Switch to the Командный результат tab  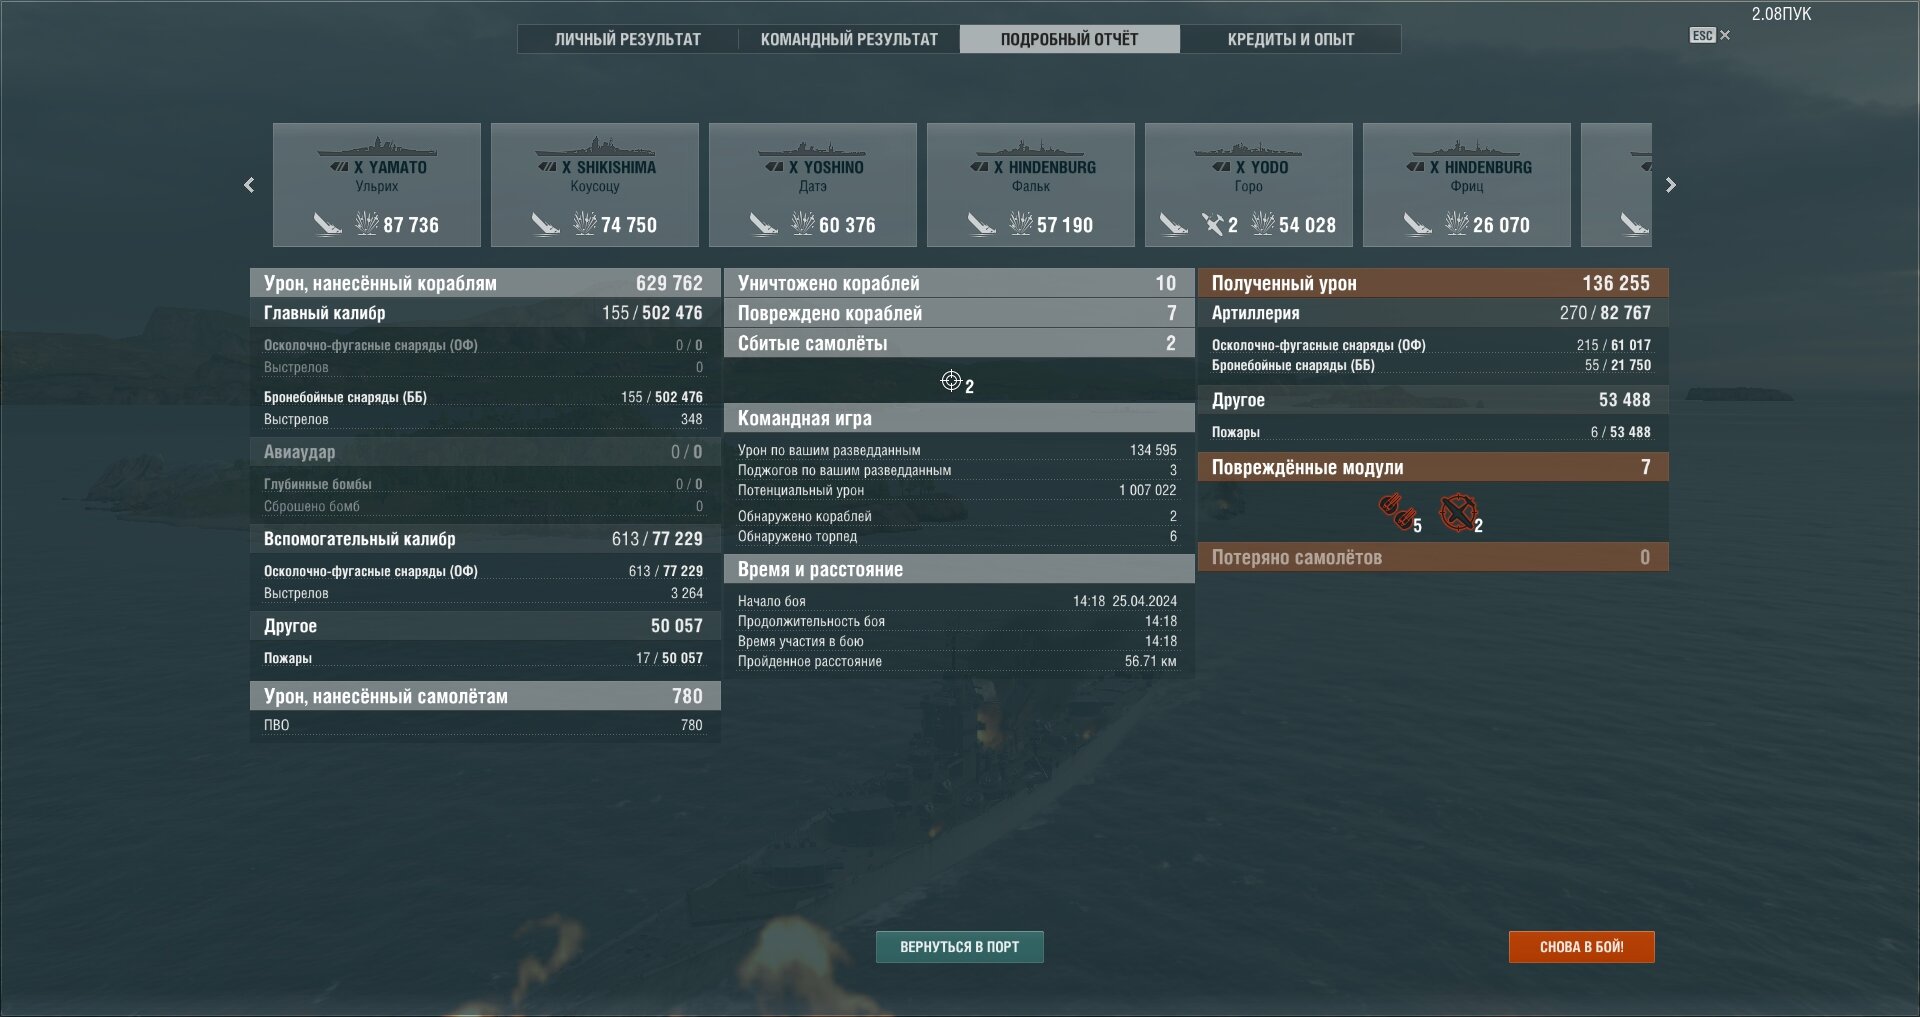coord(849,39)
